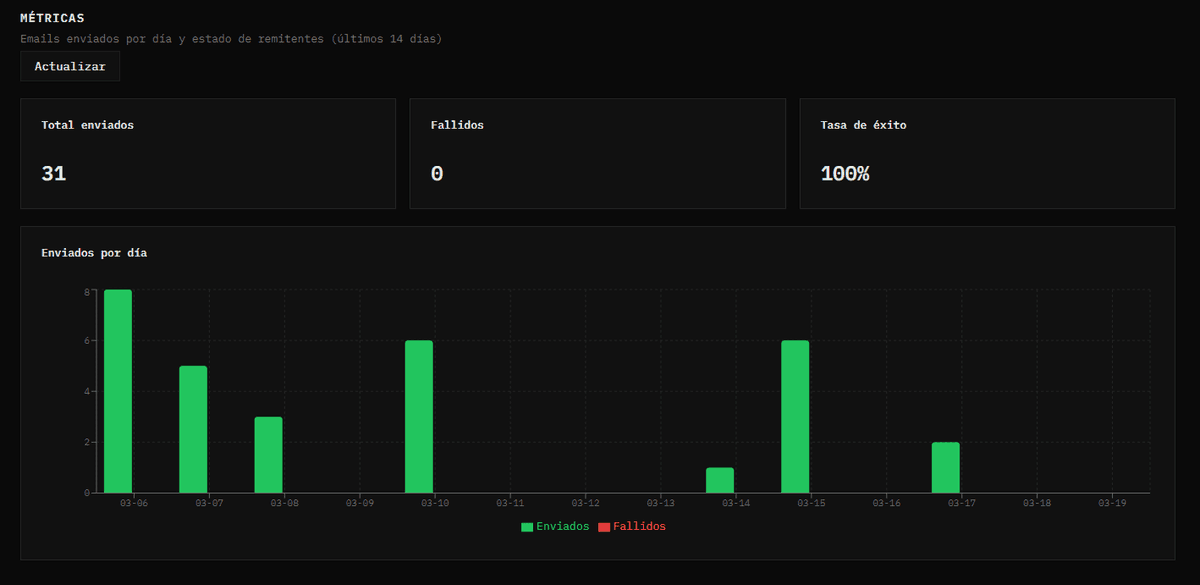Viewport: 1200px width, 585px height.
Task: Click the x-axis label 03-09
Action: (359, 503)
